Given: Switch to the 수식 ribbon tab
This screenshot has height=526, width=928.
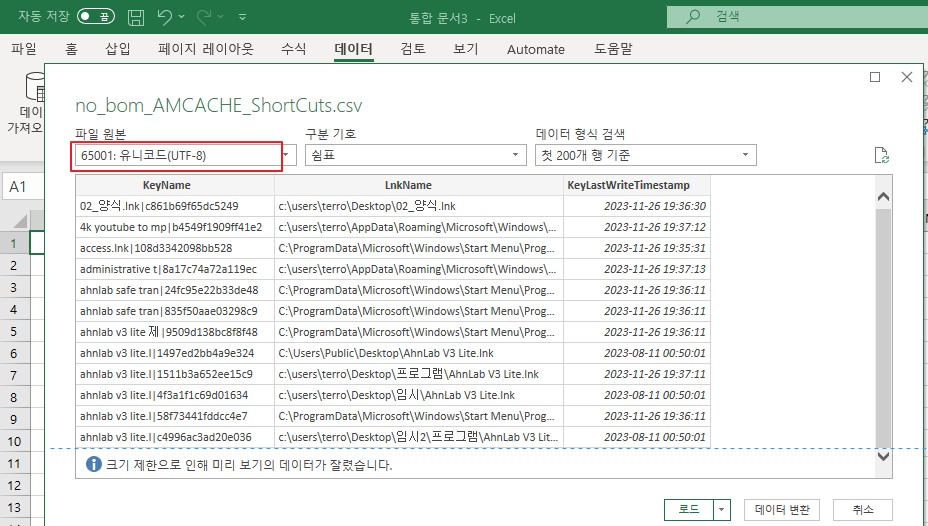Looking at the screenshot, I should coord(293,49).
